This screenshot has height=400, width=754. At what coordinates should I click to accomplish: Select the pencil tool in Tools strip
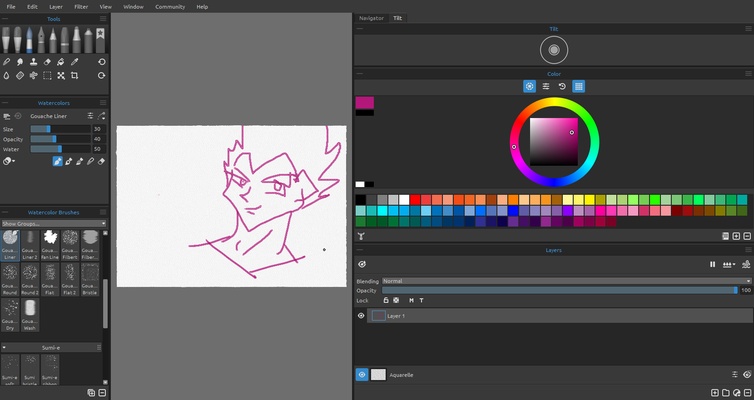point(53,39)
